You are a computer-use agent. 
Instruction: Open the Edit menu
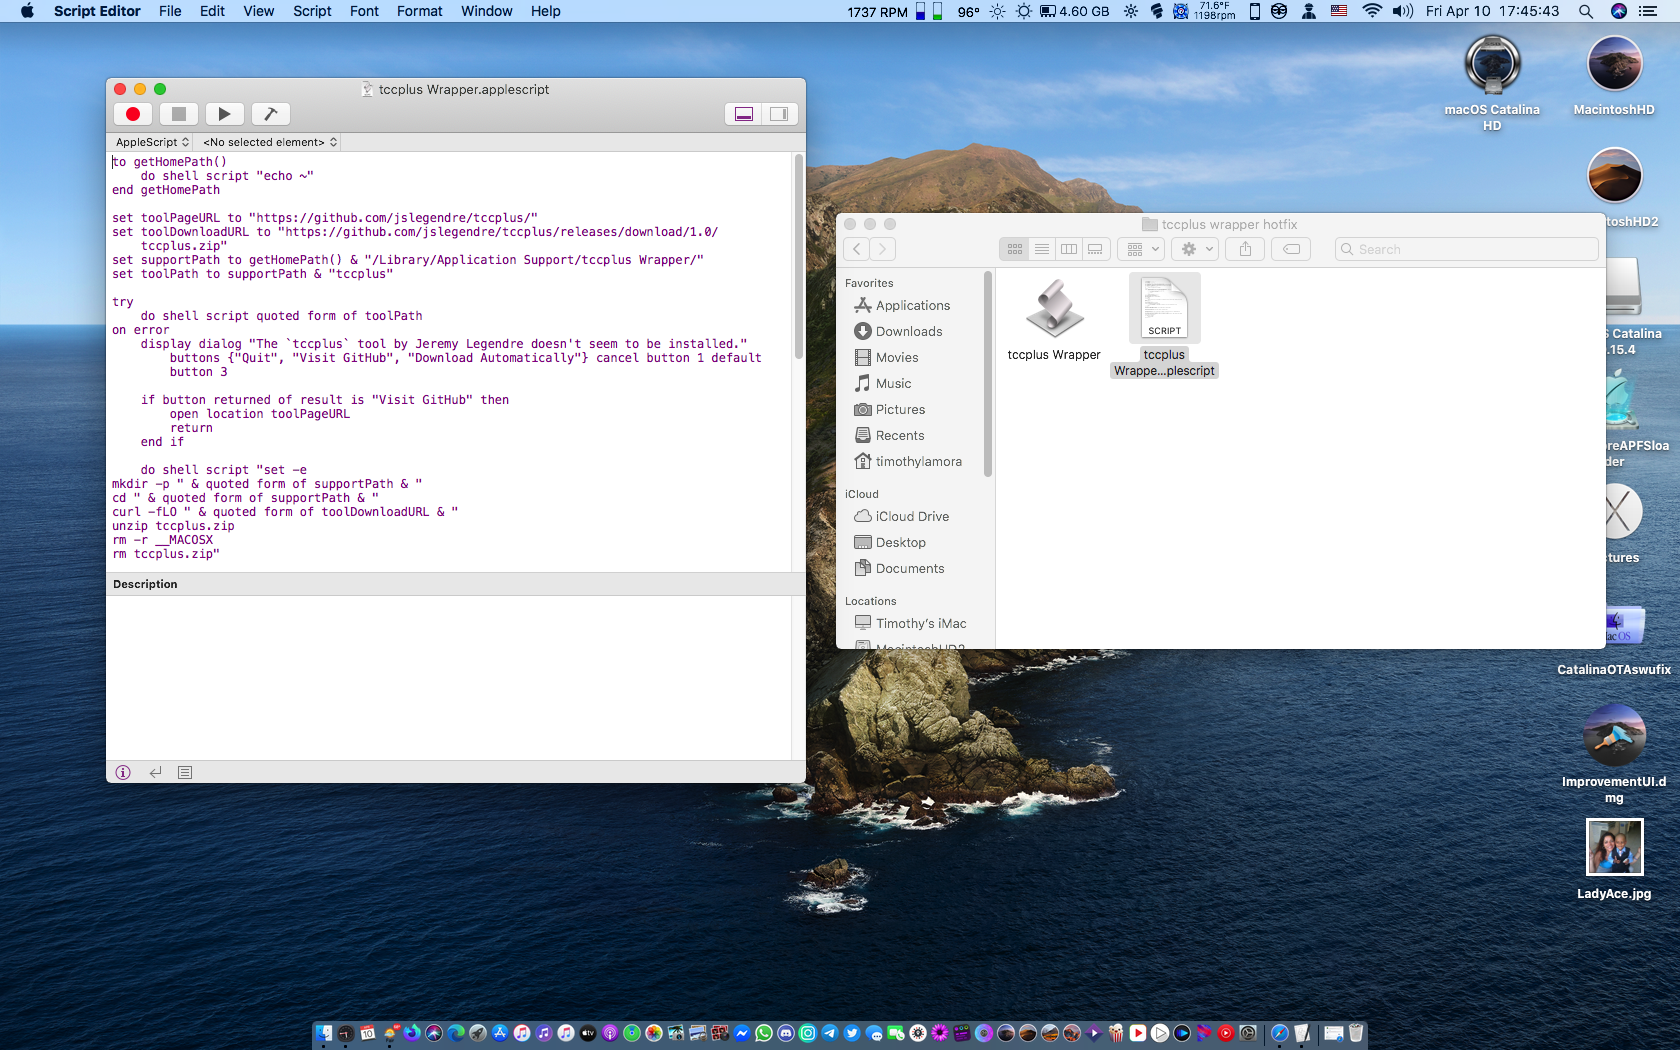click(212, 11)
